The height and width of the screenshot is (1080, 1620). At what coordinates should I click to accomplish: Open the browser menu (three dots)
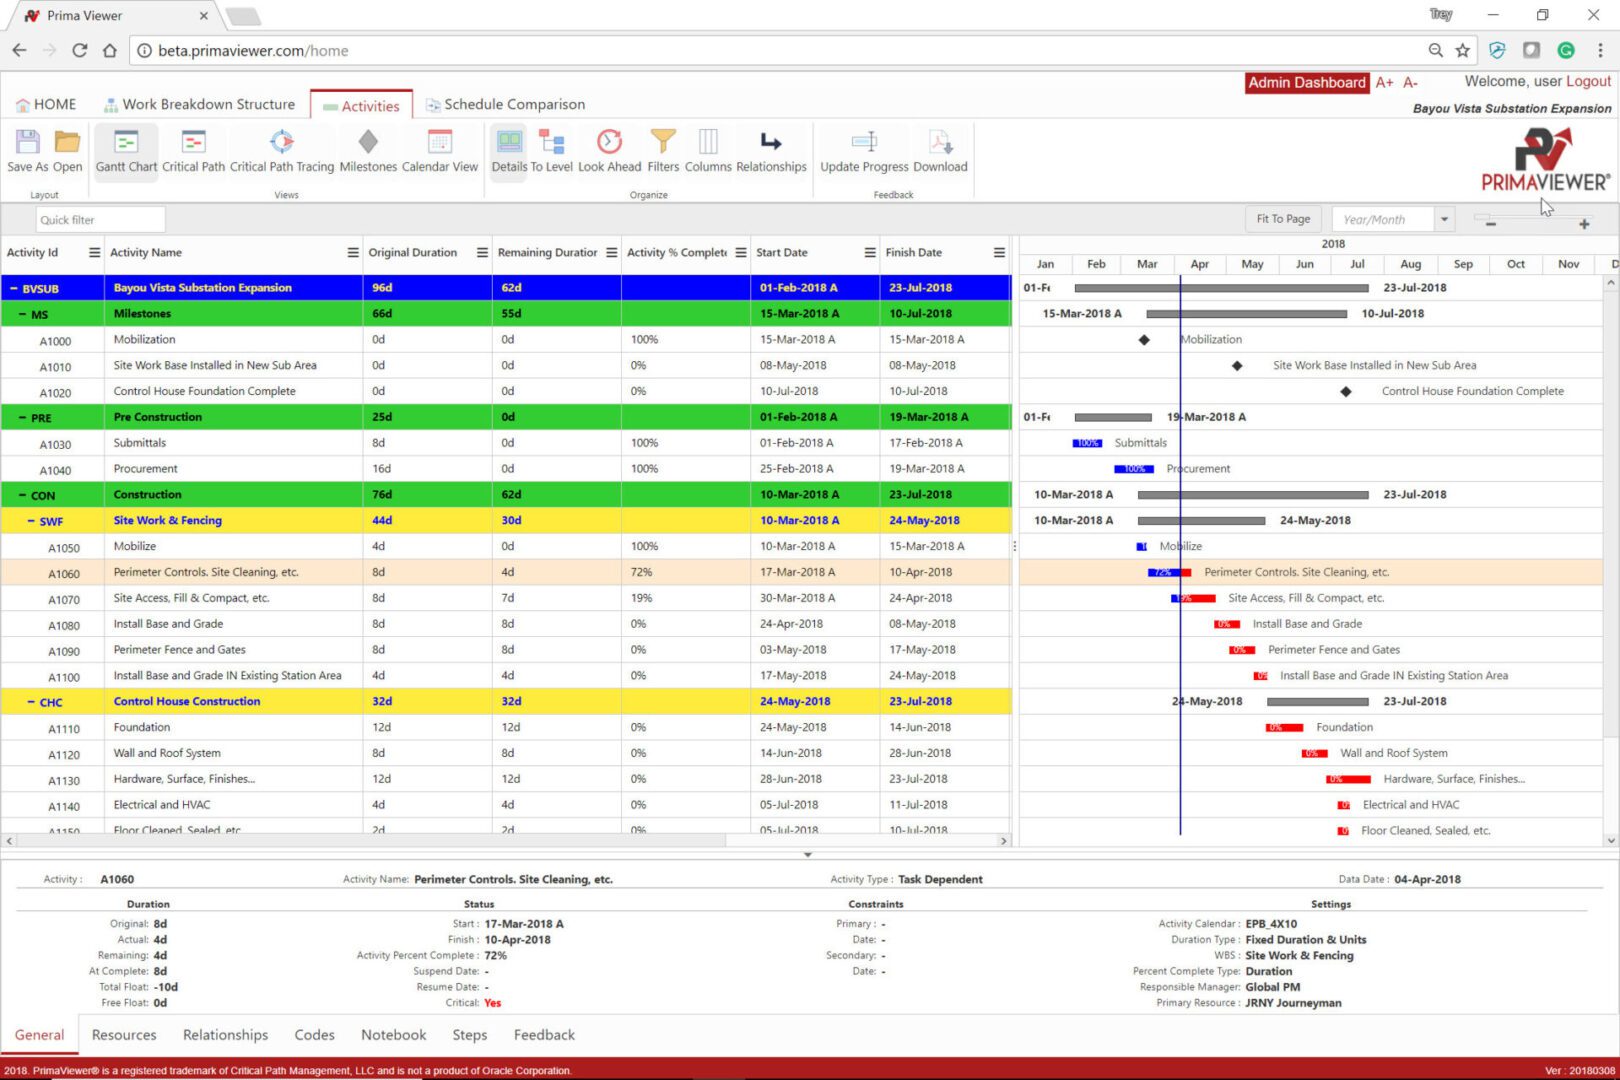point(1600,50)
